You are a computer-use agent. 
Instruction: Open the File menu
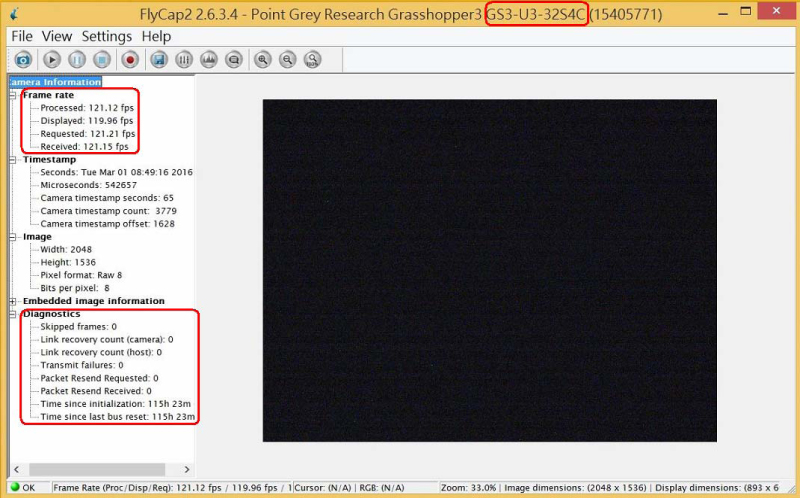(x=22, y=36)
